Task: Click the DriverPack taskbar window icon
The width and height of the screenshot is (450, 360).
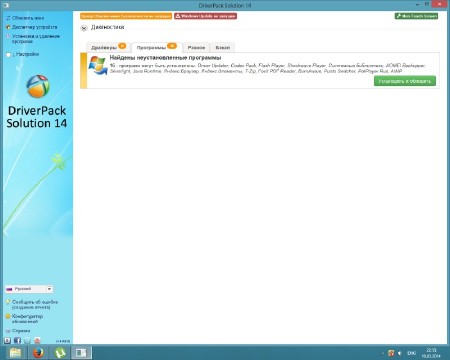Action: [81, 352]
